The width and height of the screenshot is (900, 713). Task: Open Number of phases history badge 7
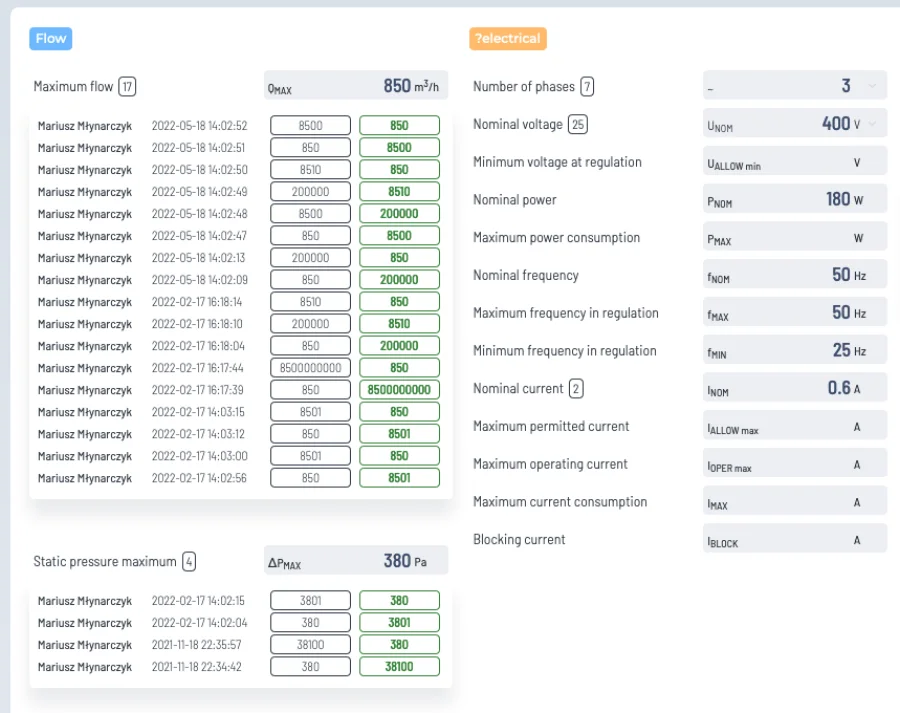587,87
